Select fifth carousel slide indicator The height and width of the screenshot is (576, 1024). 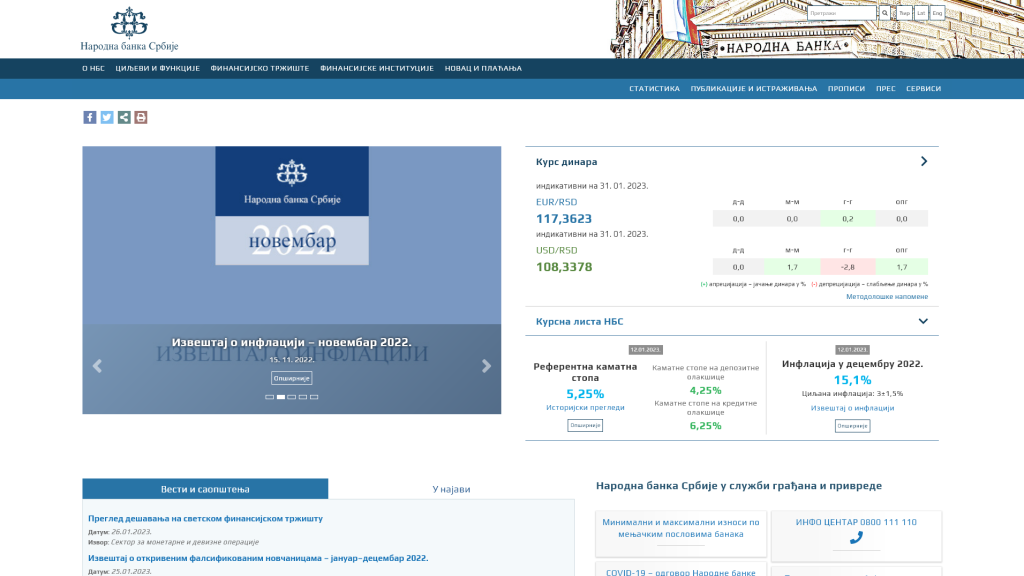[314, 397]
